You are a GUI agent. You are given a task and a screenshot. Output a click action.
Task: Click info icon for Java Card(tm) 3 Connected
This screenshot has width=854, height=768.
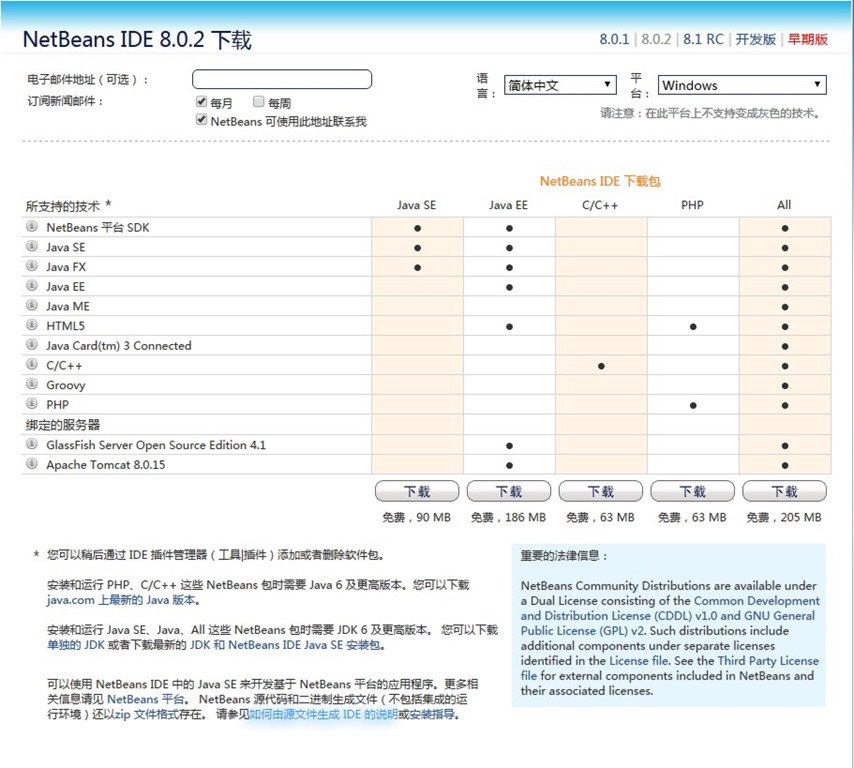[x=32, y=344]
